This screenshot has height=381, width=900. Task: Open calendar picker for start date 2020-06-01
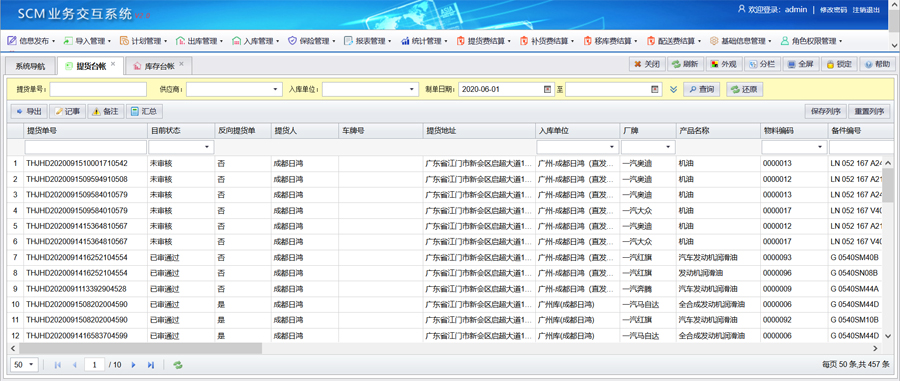(x=547, y=90)
